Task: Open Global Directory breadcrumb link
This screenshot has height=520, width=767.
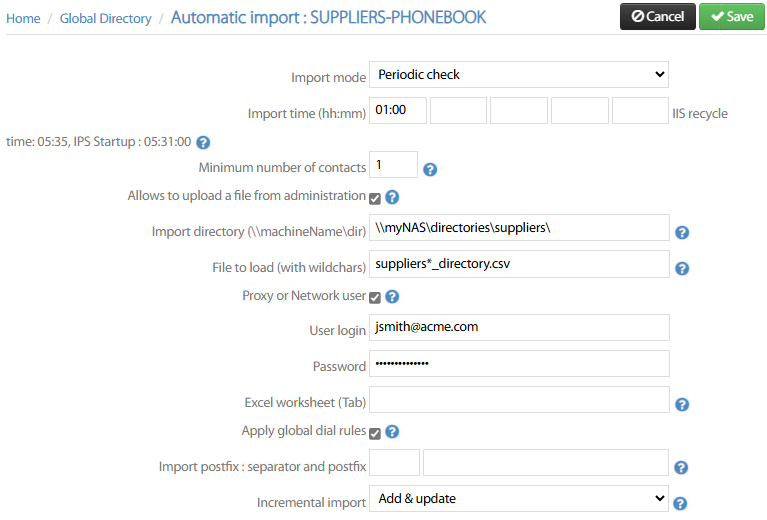Action: click(x=105, y=18)
